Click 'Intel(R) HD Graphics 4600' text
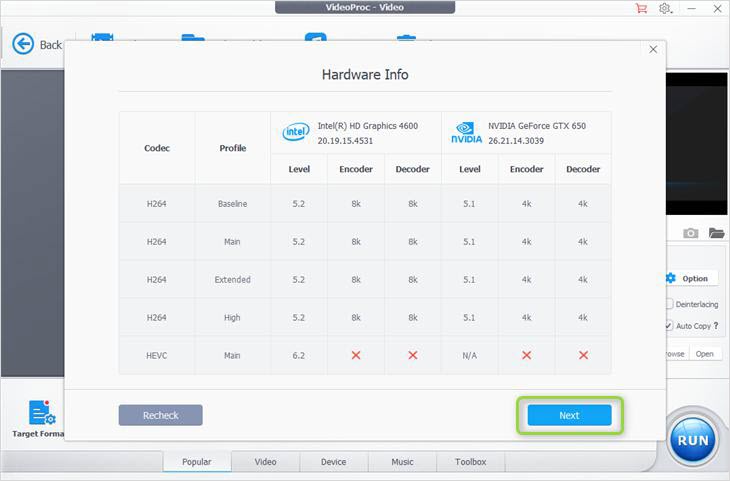 pyautogui.click(x=368, y=126)
